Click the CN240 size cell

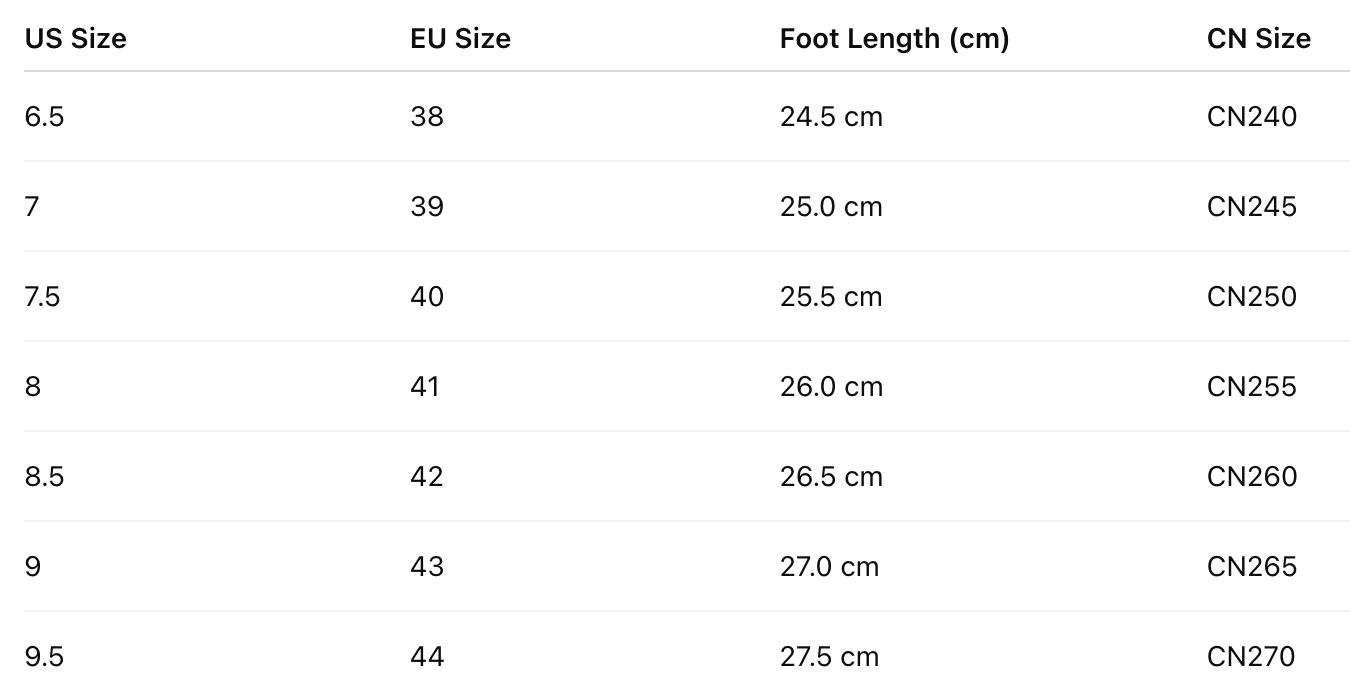pyautogui.click(x=1251, y=117)
